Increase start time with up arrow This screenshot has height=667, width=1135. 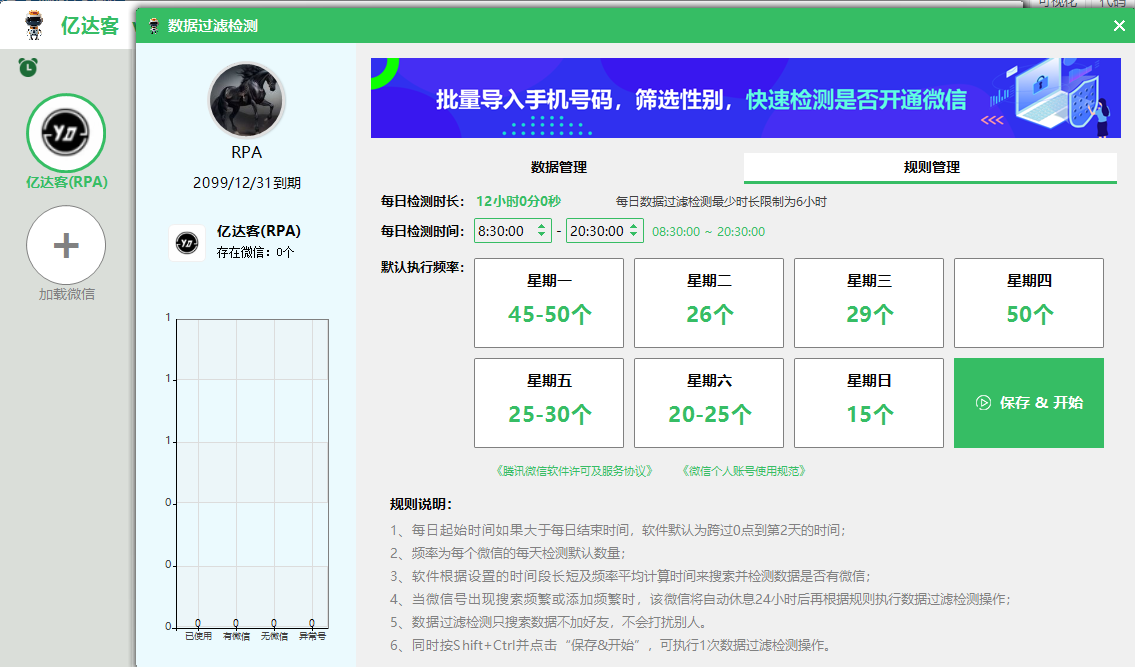click(541, 226)
